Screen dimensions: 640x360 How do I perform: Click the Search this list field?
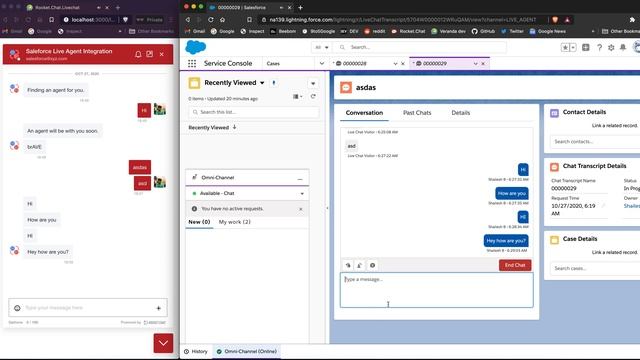click(x=253, y=112)
